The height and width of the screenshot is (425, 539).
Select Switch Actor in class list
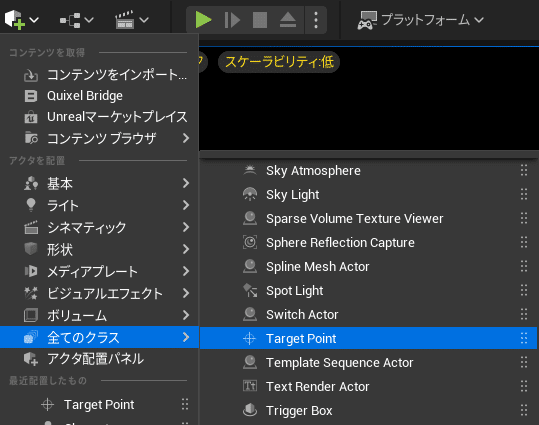[x=368, y=315]
